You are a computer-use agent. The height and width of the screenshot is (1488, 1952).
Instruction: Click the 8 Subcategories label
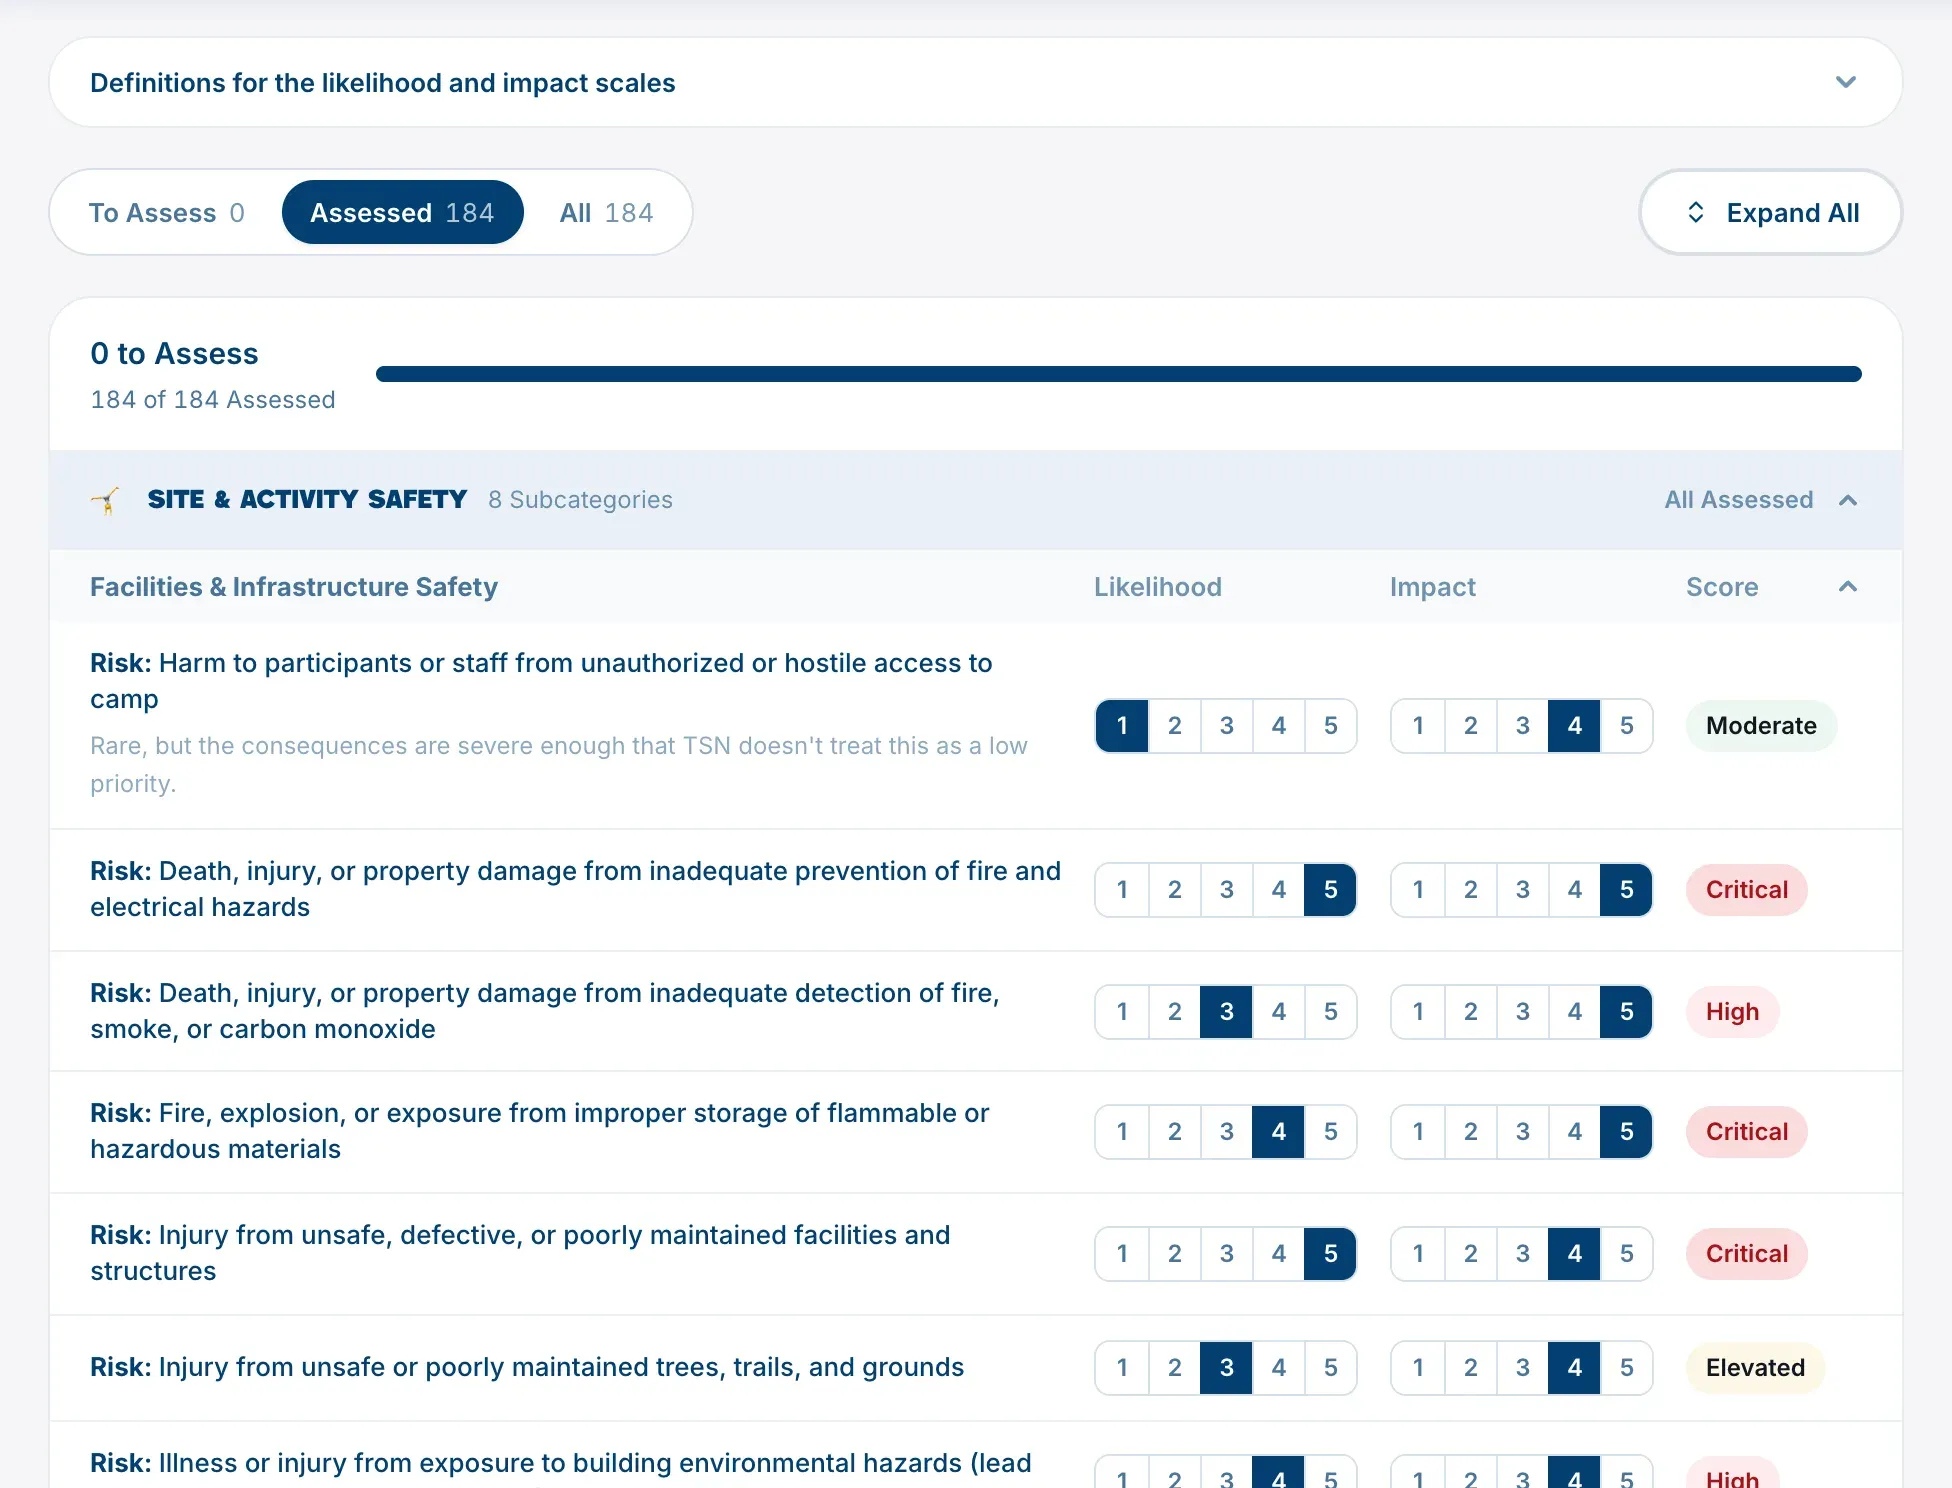[580, 499]
